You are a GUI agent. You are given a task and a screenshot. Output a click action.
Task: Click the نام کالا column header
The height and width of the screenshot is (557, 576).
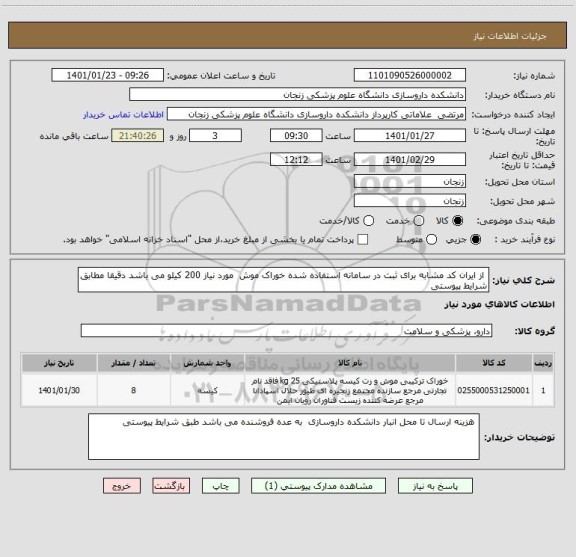click(x=350, y=363)
